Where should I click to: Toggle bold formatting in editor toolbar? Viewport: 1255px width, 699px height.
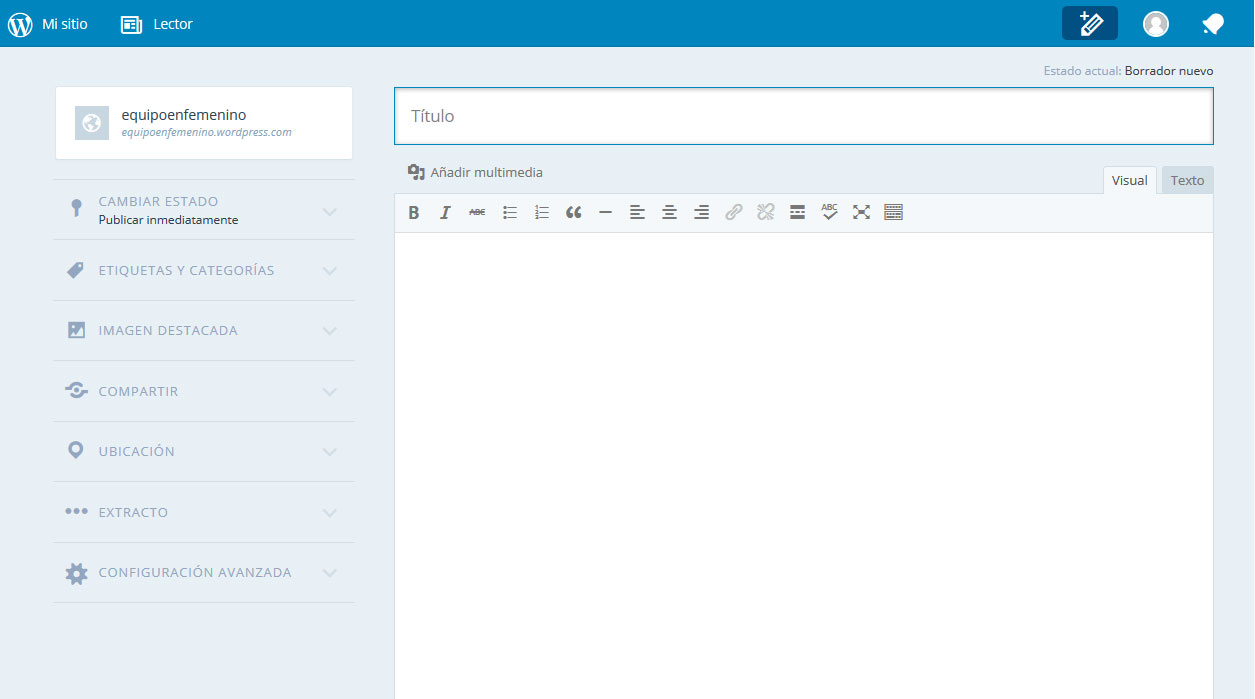(414, 212)
